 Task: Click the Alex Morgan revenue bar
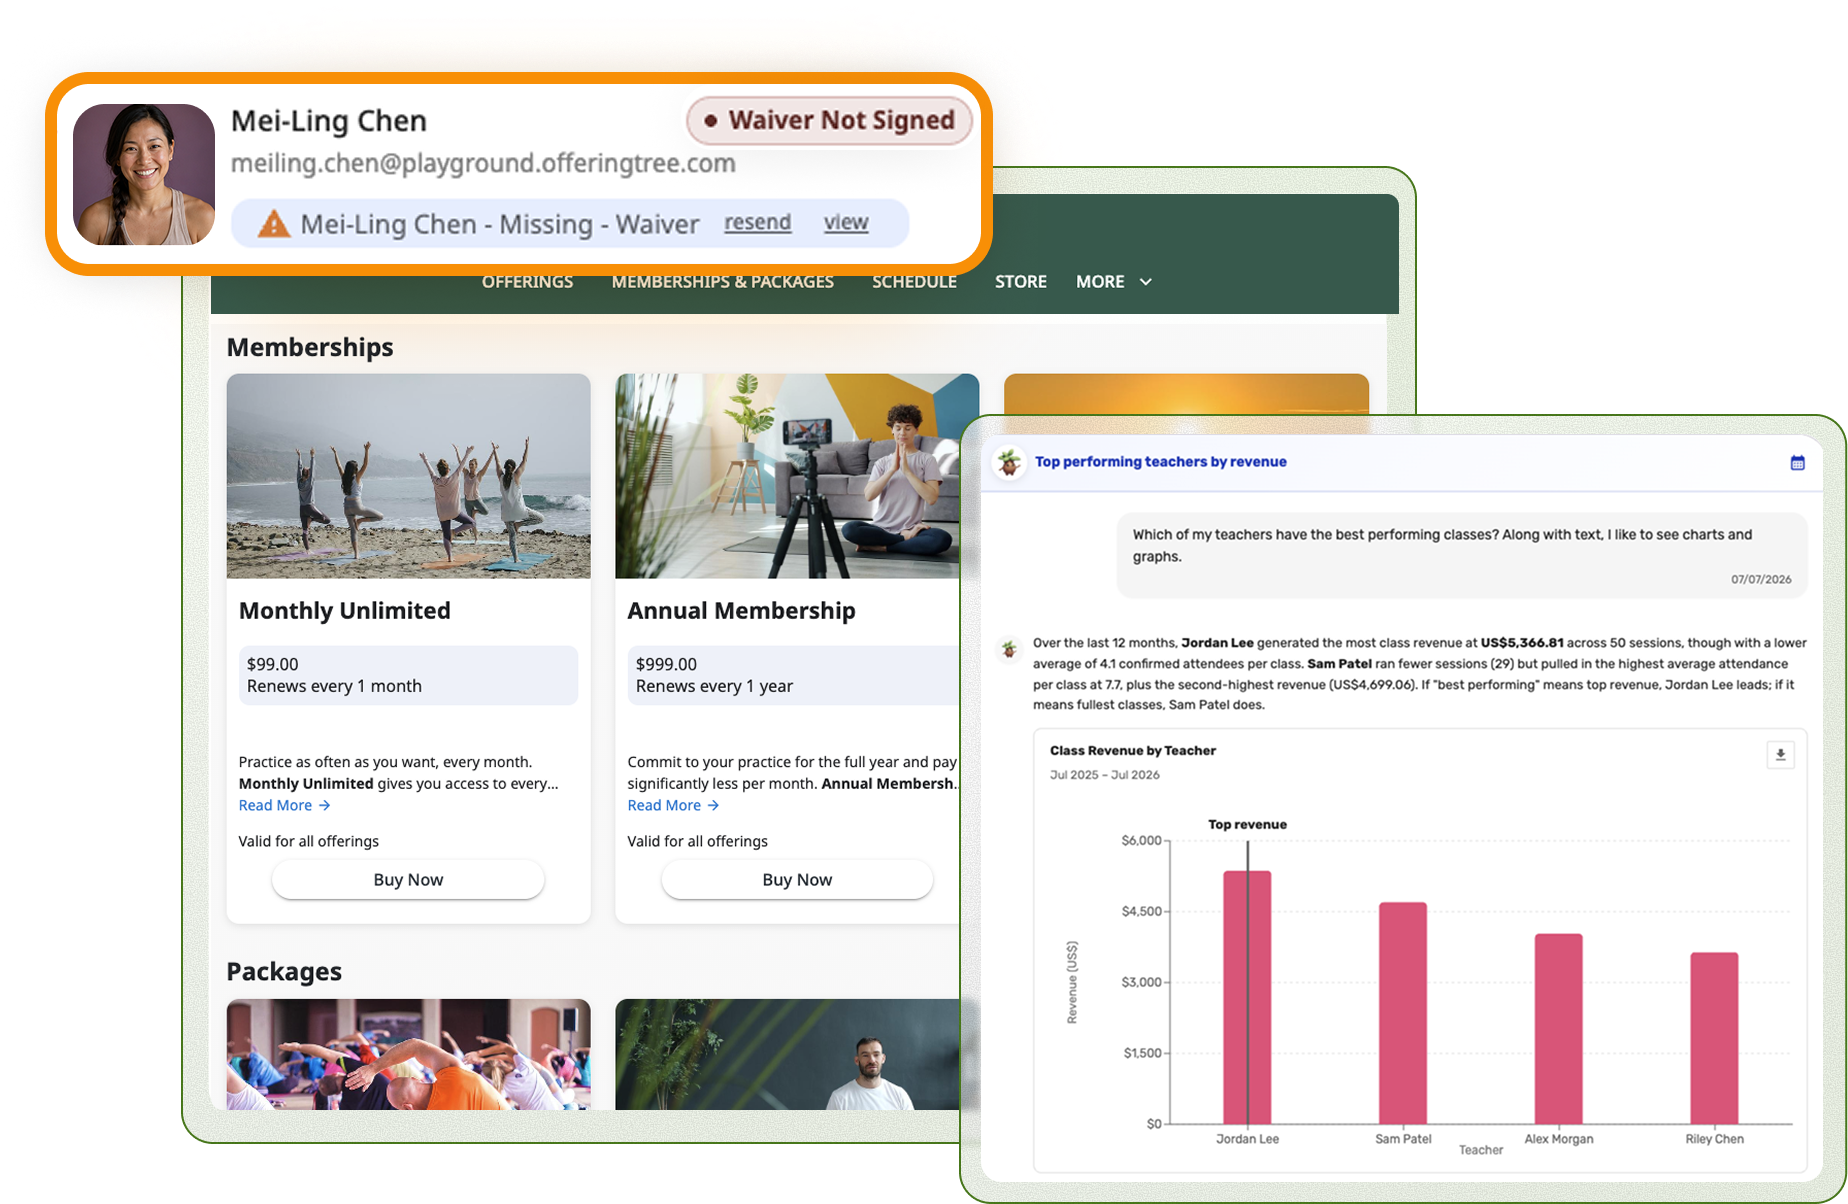pos(1558,1030)
